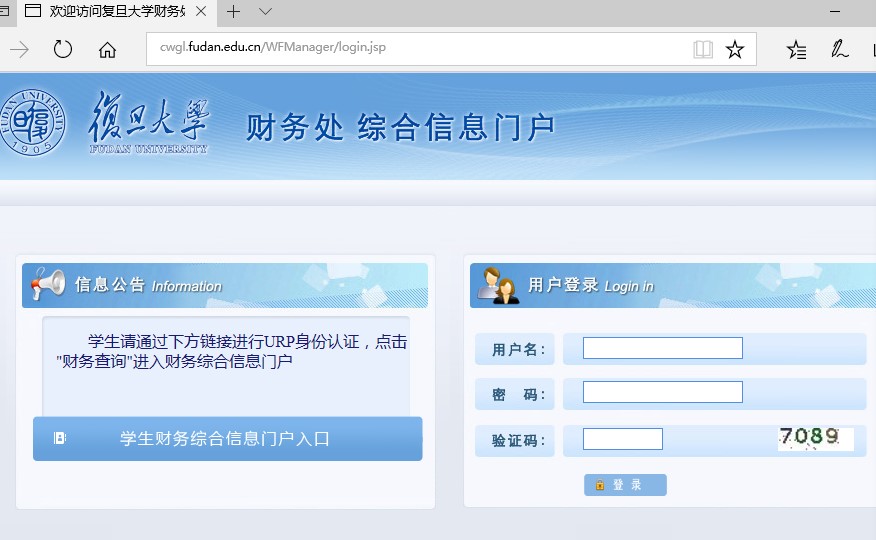Click the browser forward arrow
Screen dimensions: 876x540
tap(19, 50)
